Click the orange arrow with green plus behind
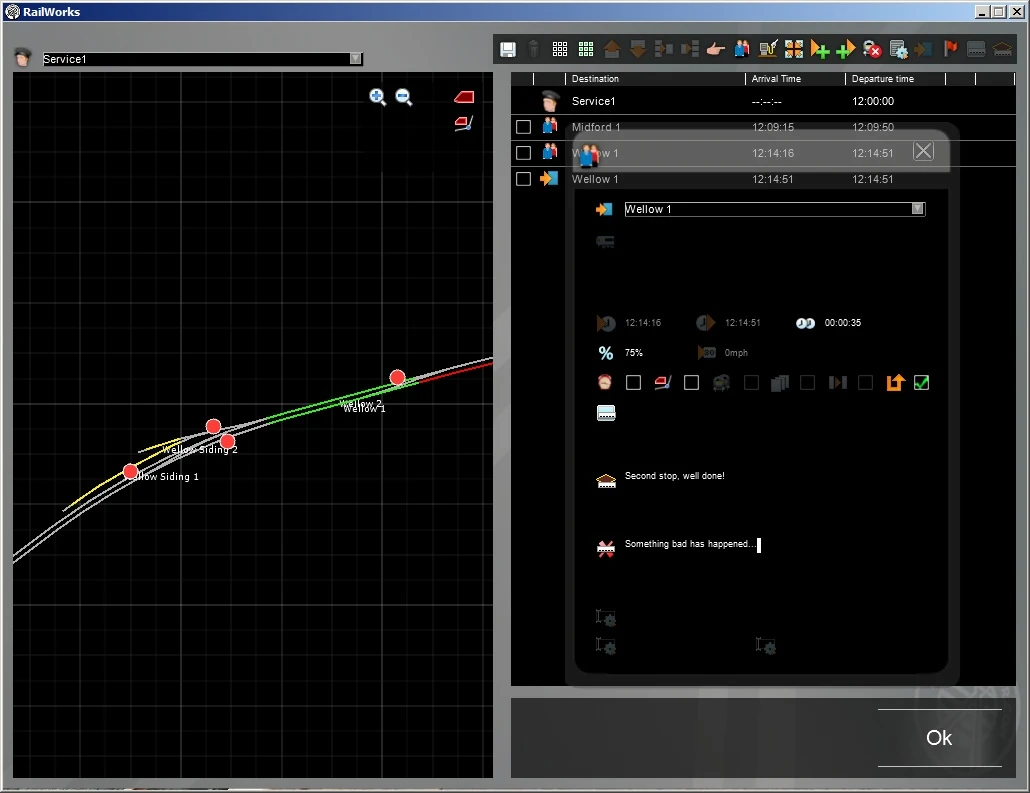 coord(820,49)
